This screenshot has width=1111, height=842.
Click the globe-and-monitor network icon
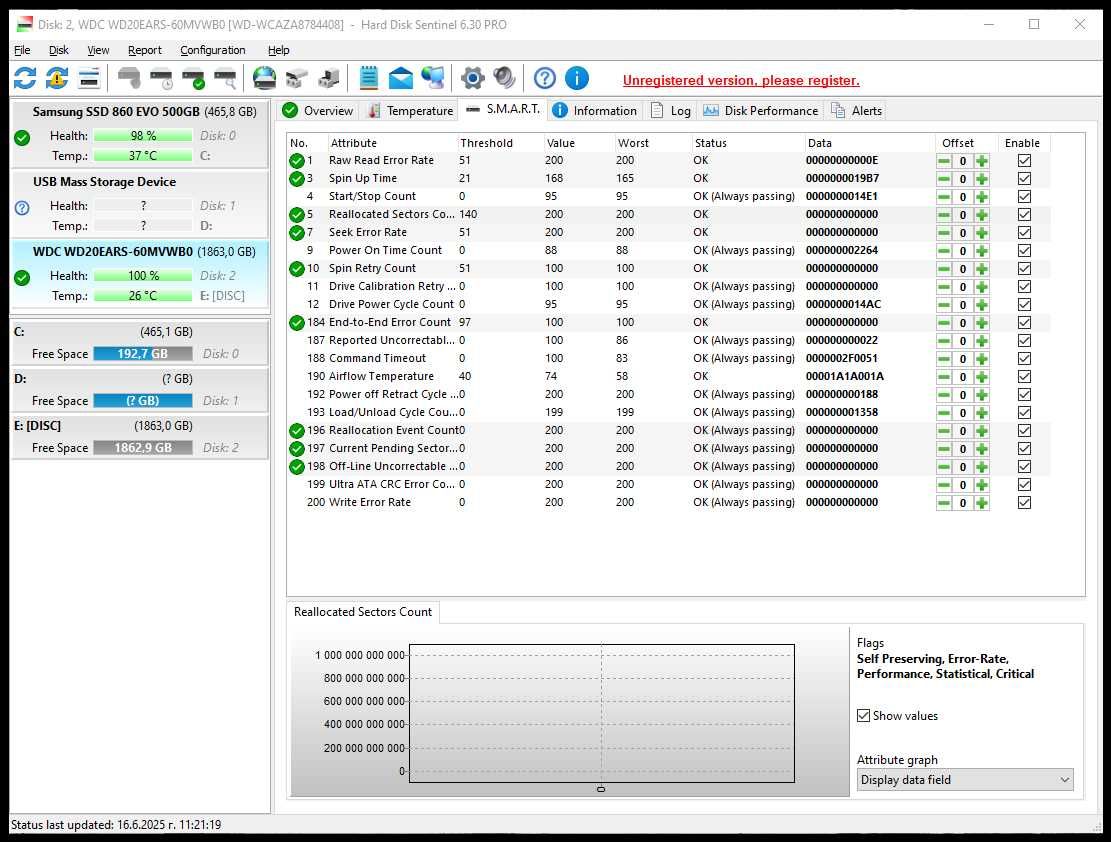tap(433, 78)
